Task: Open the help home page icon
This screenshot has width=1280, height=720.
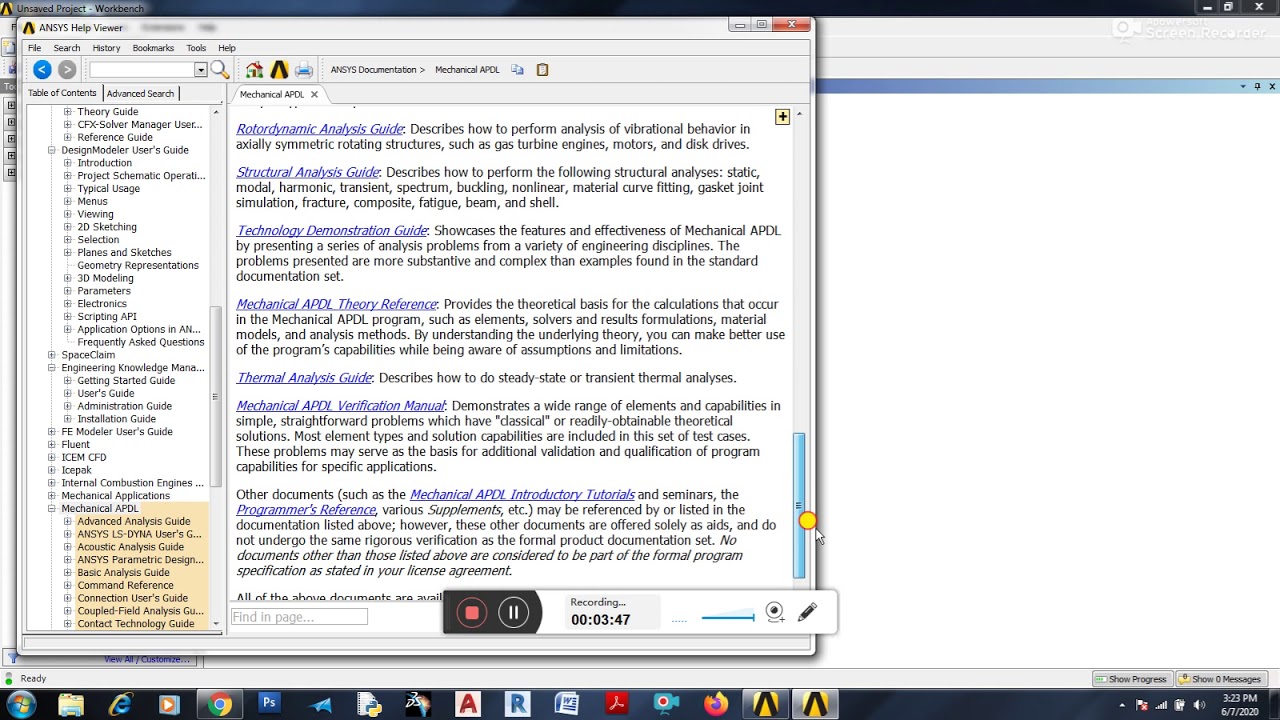Action: pyautogui.click(x=254, y=70)
